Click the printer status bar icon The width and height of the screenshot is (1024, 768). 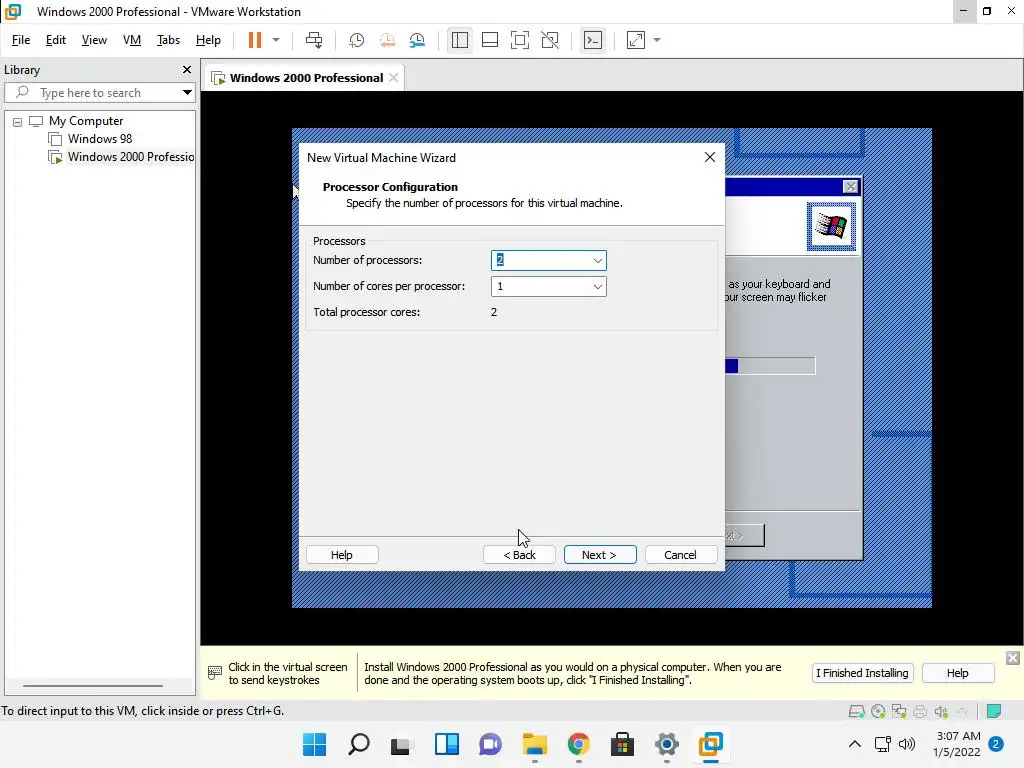(920, 711)
